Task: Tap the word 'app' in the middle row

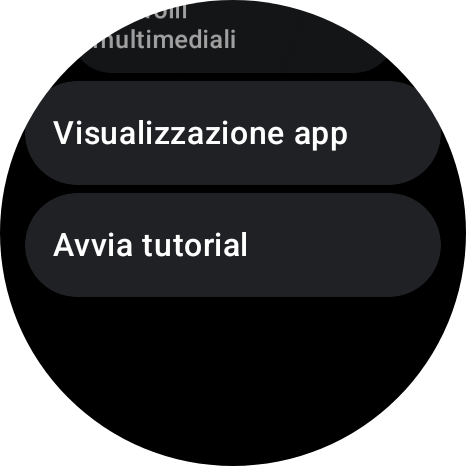Action: tap(321, 136)
